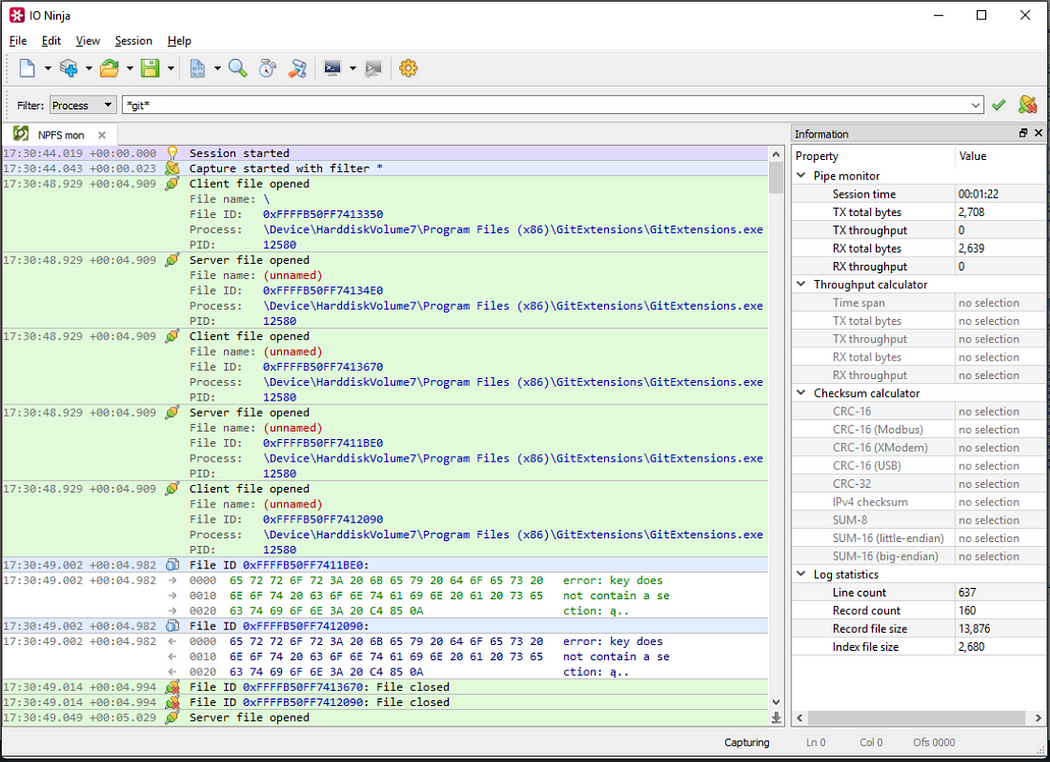
Task: Collapse the Pipe monitor section
Action: pyautogui.click(x=799, y=175)
